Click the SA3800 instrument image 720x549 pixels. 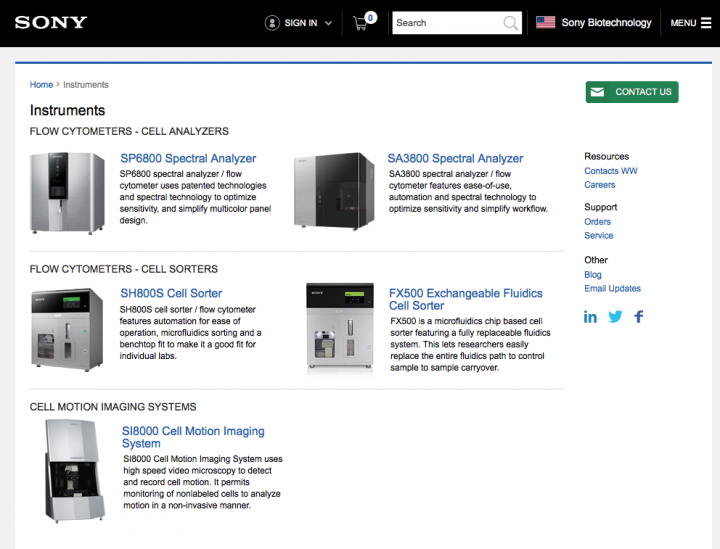click(x=334, y=191)
